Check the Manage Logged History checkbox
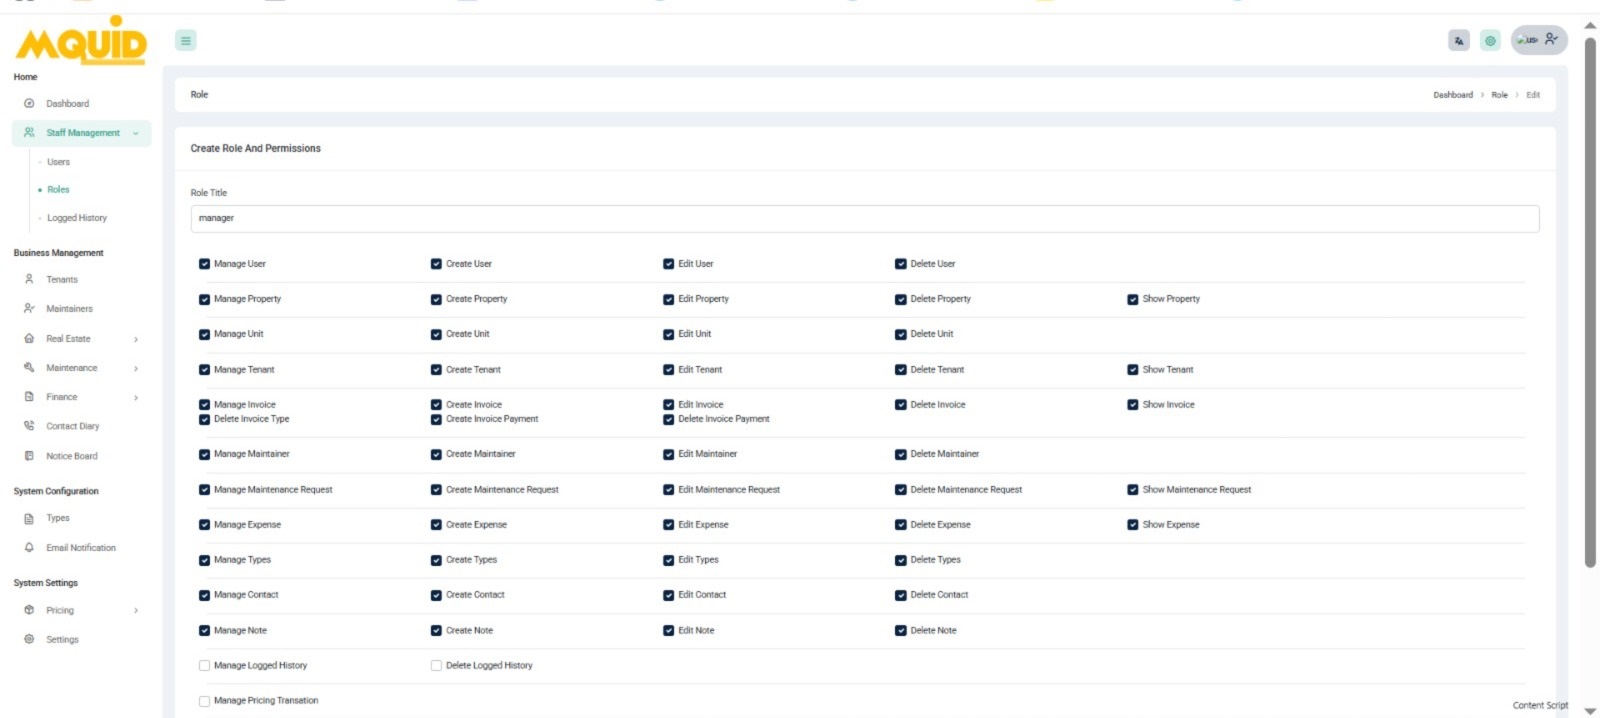1600x718 pixels. 204,665
